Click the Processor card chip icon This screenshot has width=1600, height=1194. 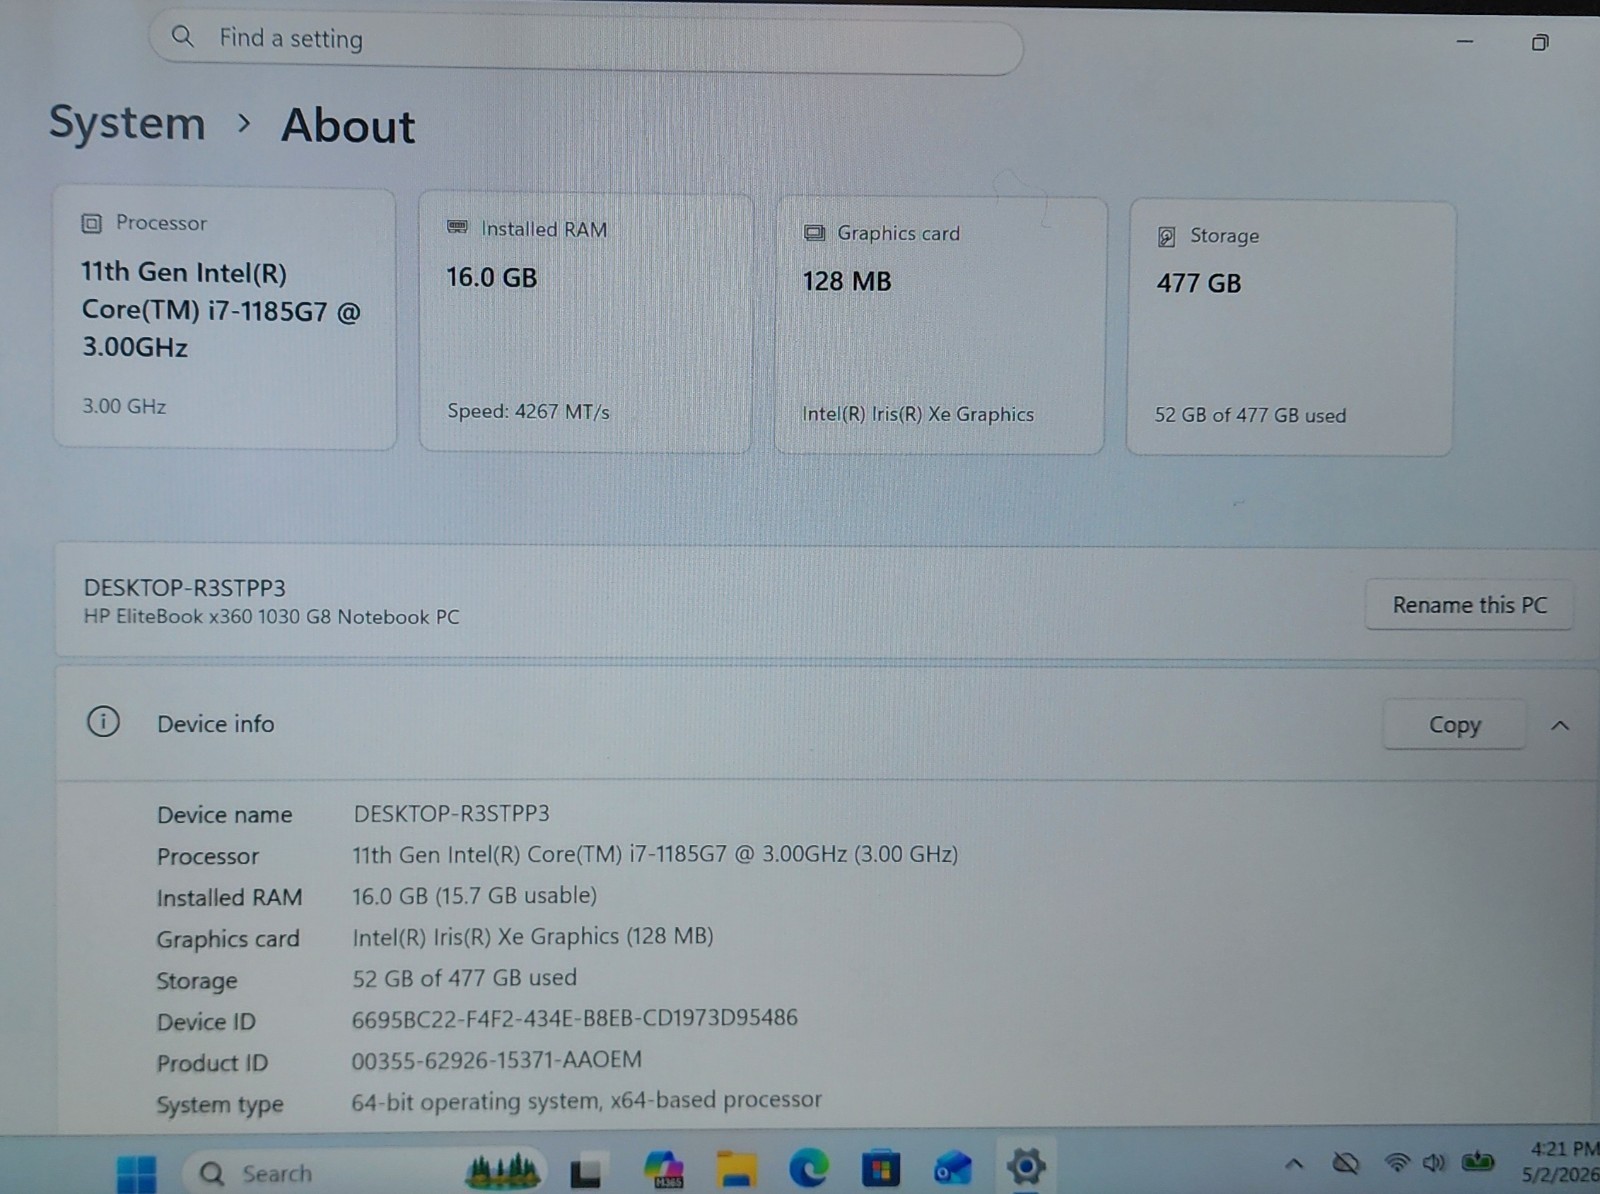click(91, 223)
